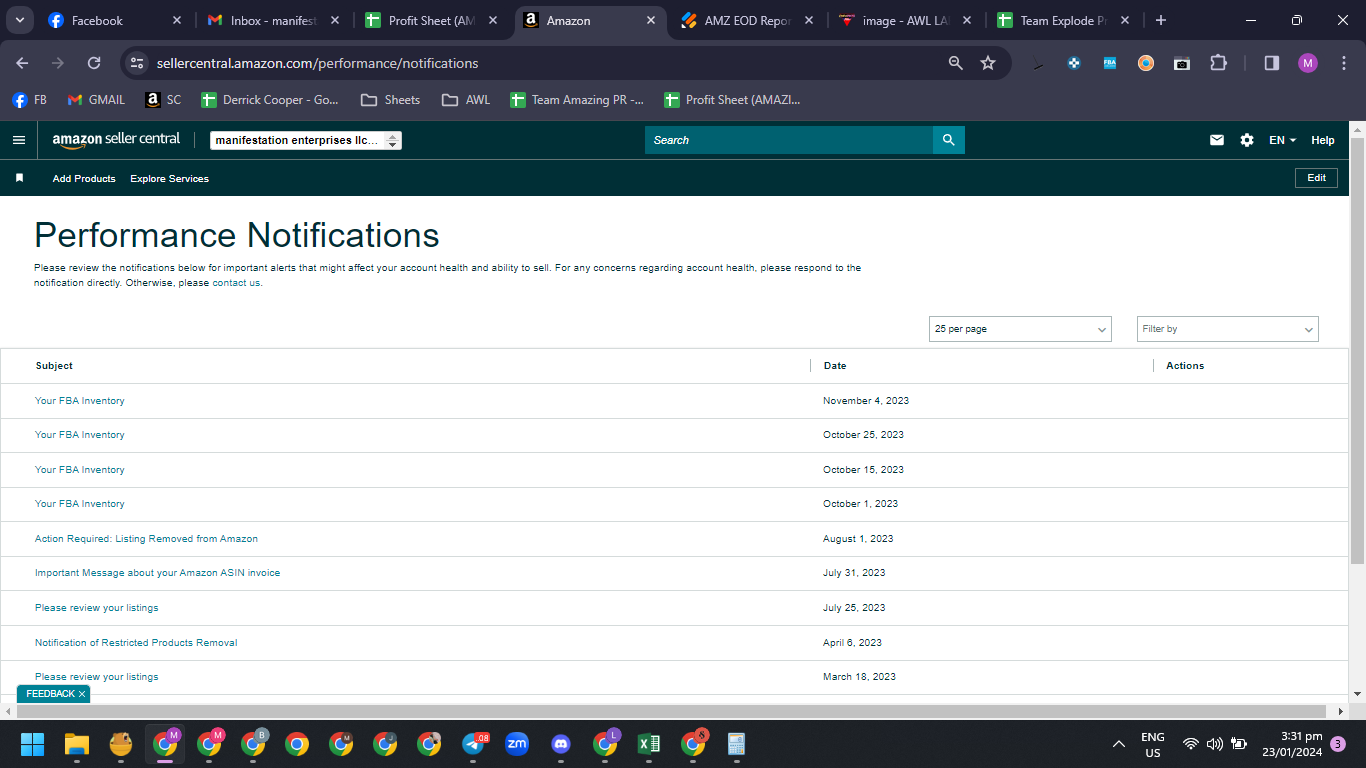1366x768 pixels.
Task: Switch to the Profit Sheet tab
Action: tap(431, 20)
